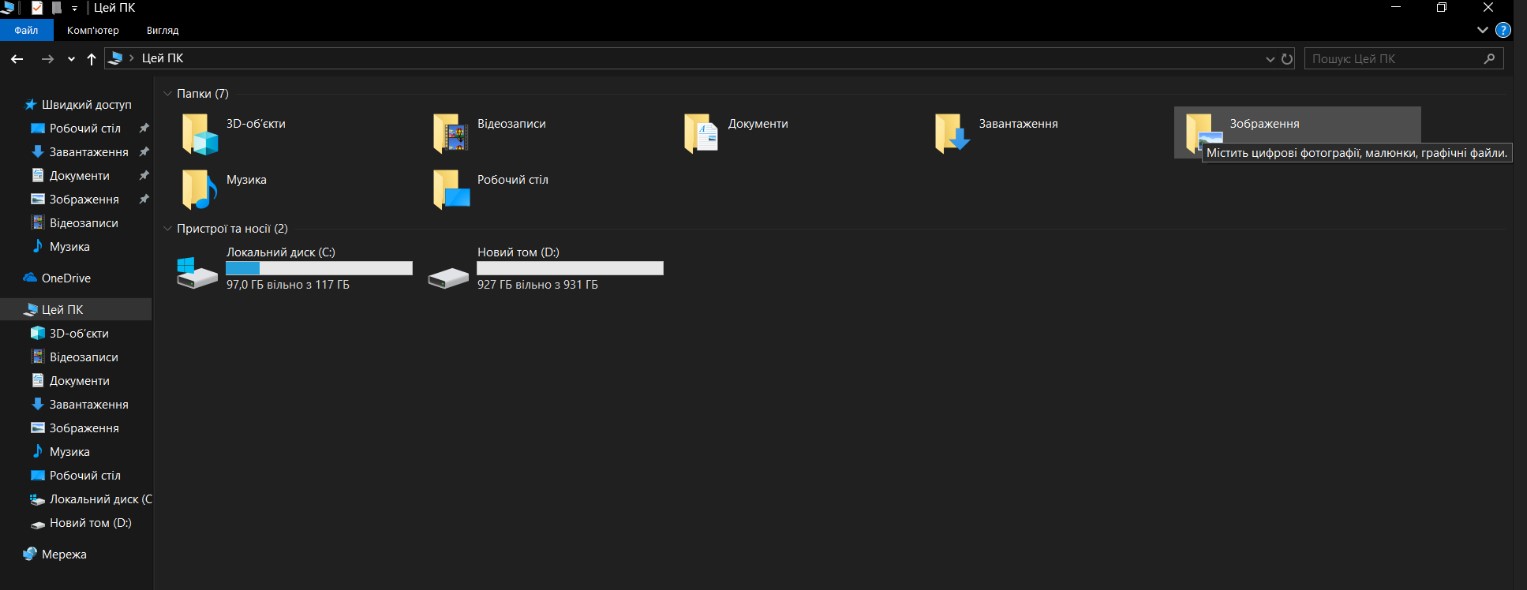
Task: Unpin Робочий стіл via its pin icon
Action: [x=144, y=128]
